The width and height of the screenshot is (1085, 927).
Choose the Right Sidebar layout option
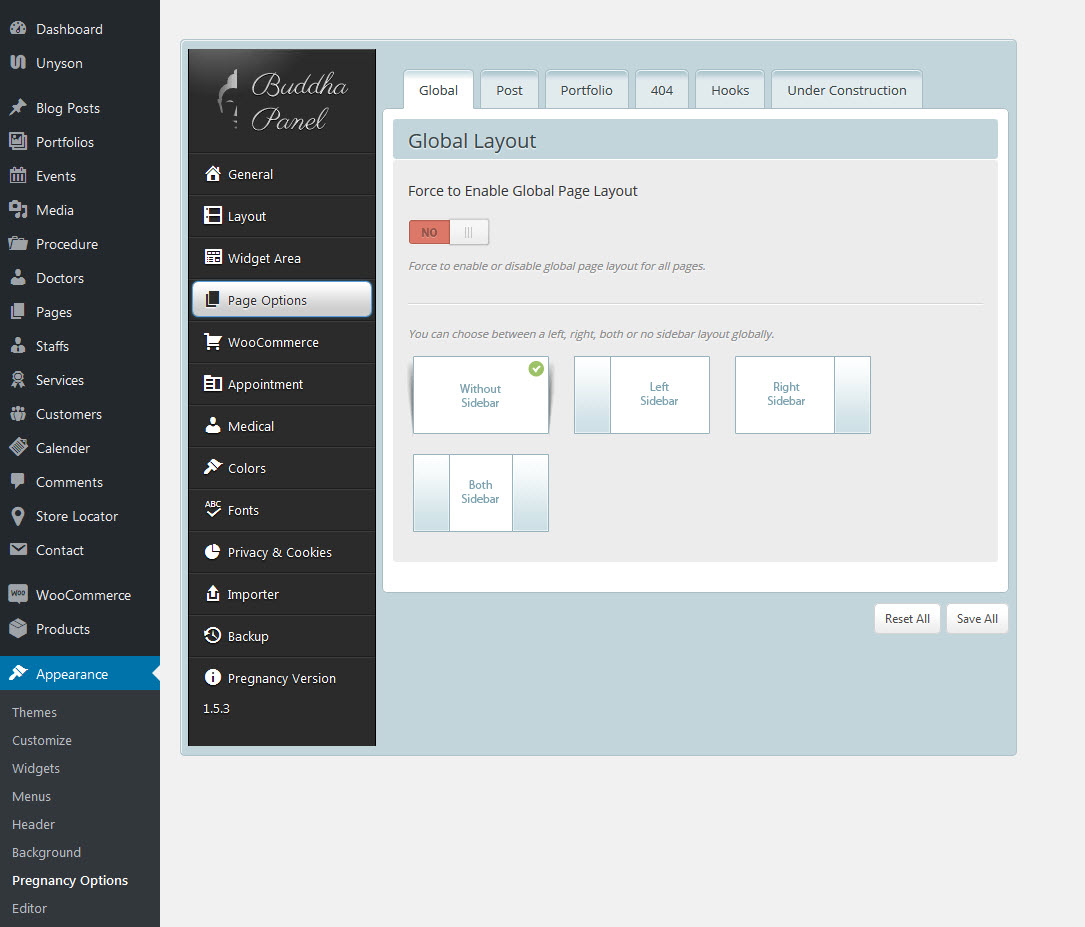point(802,395)
